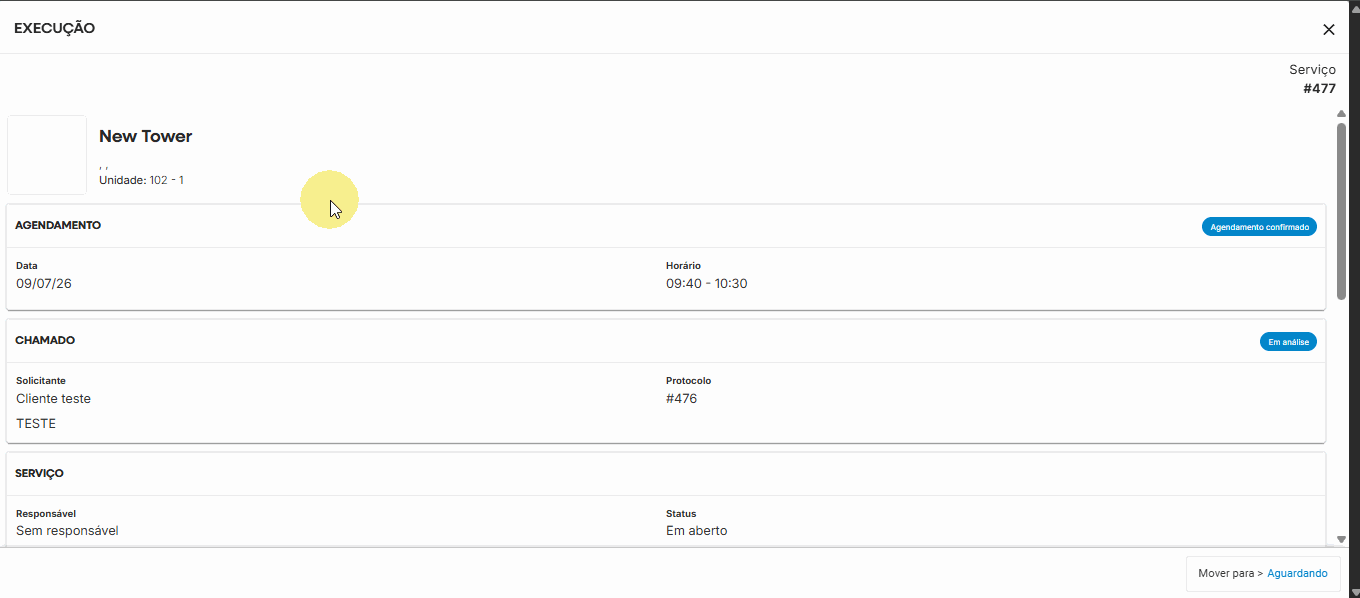Click the Em análise status badge
This screenshot has height=598, width=1360.
(1288, 342)
